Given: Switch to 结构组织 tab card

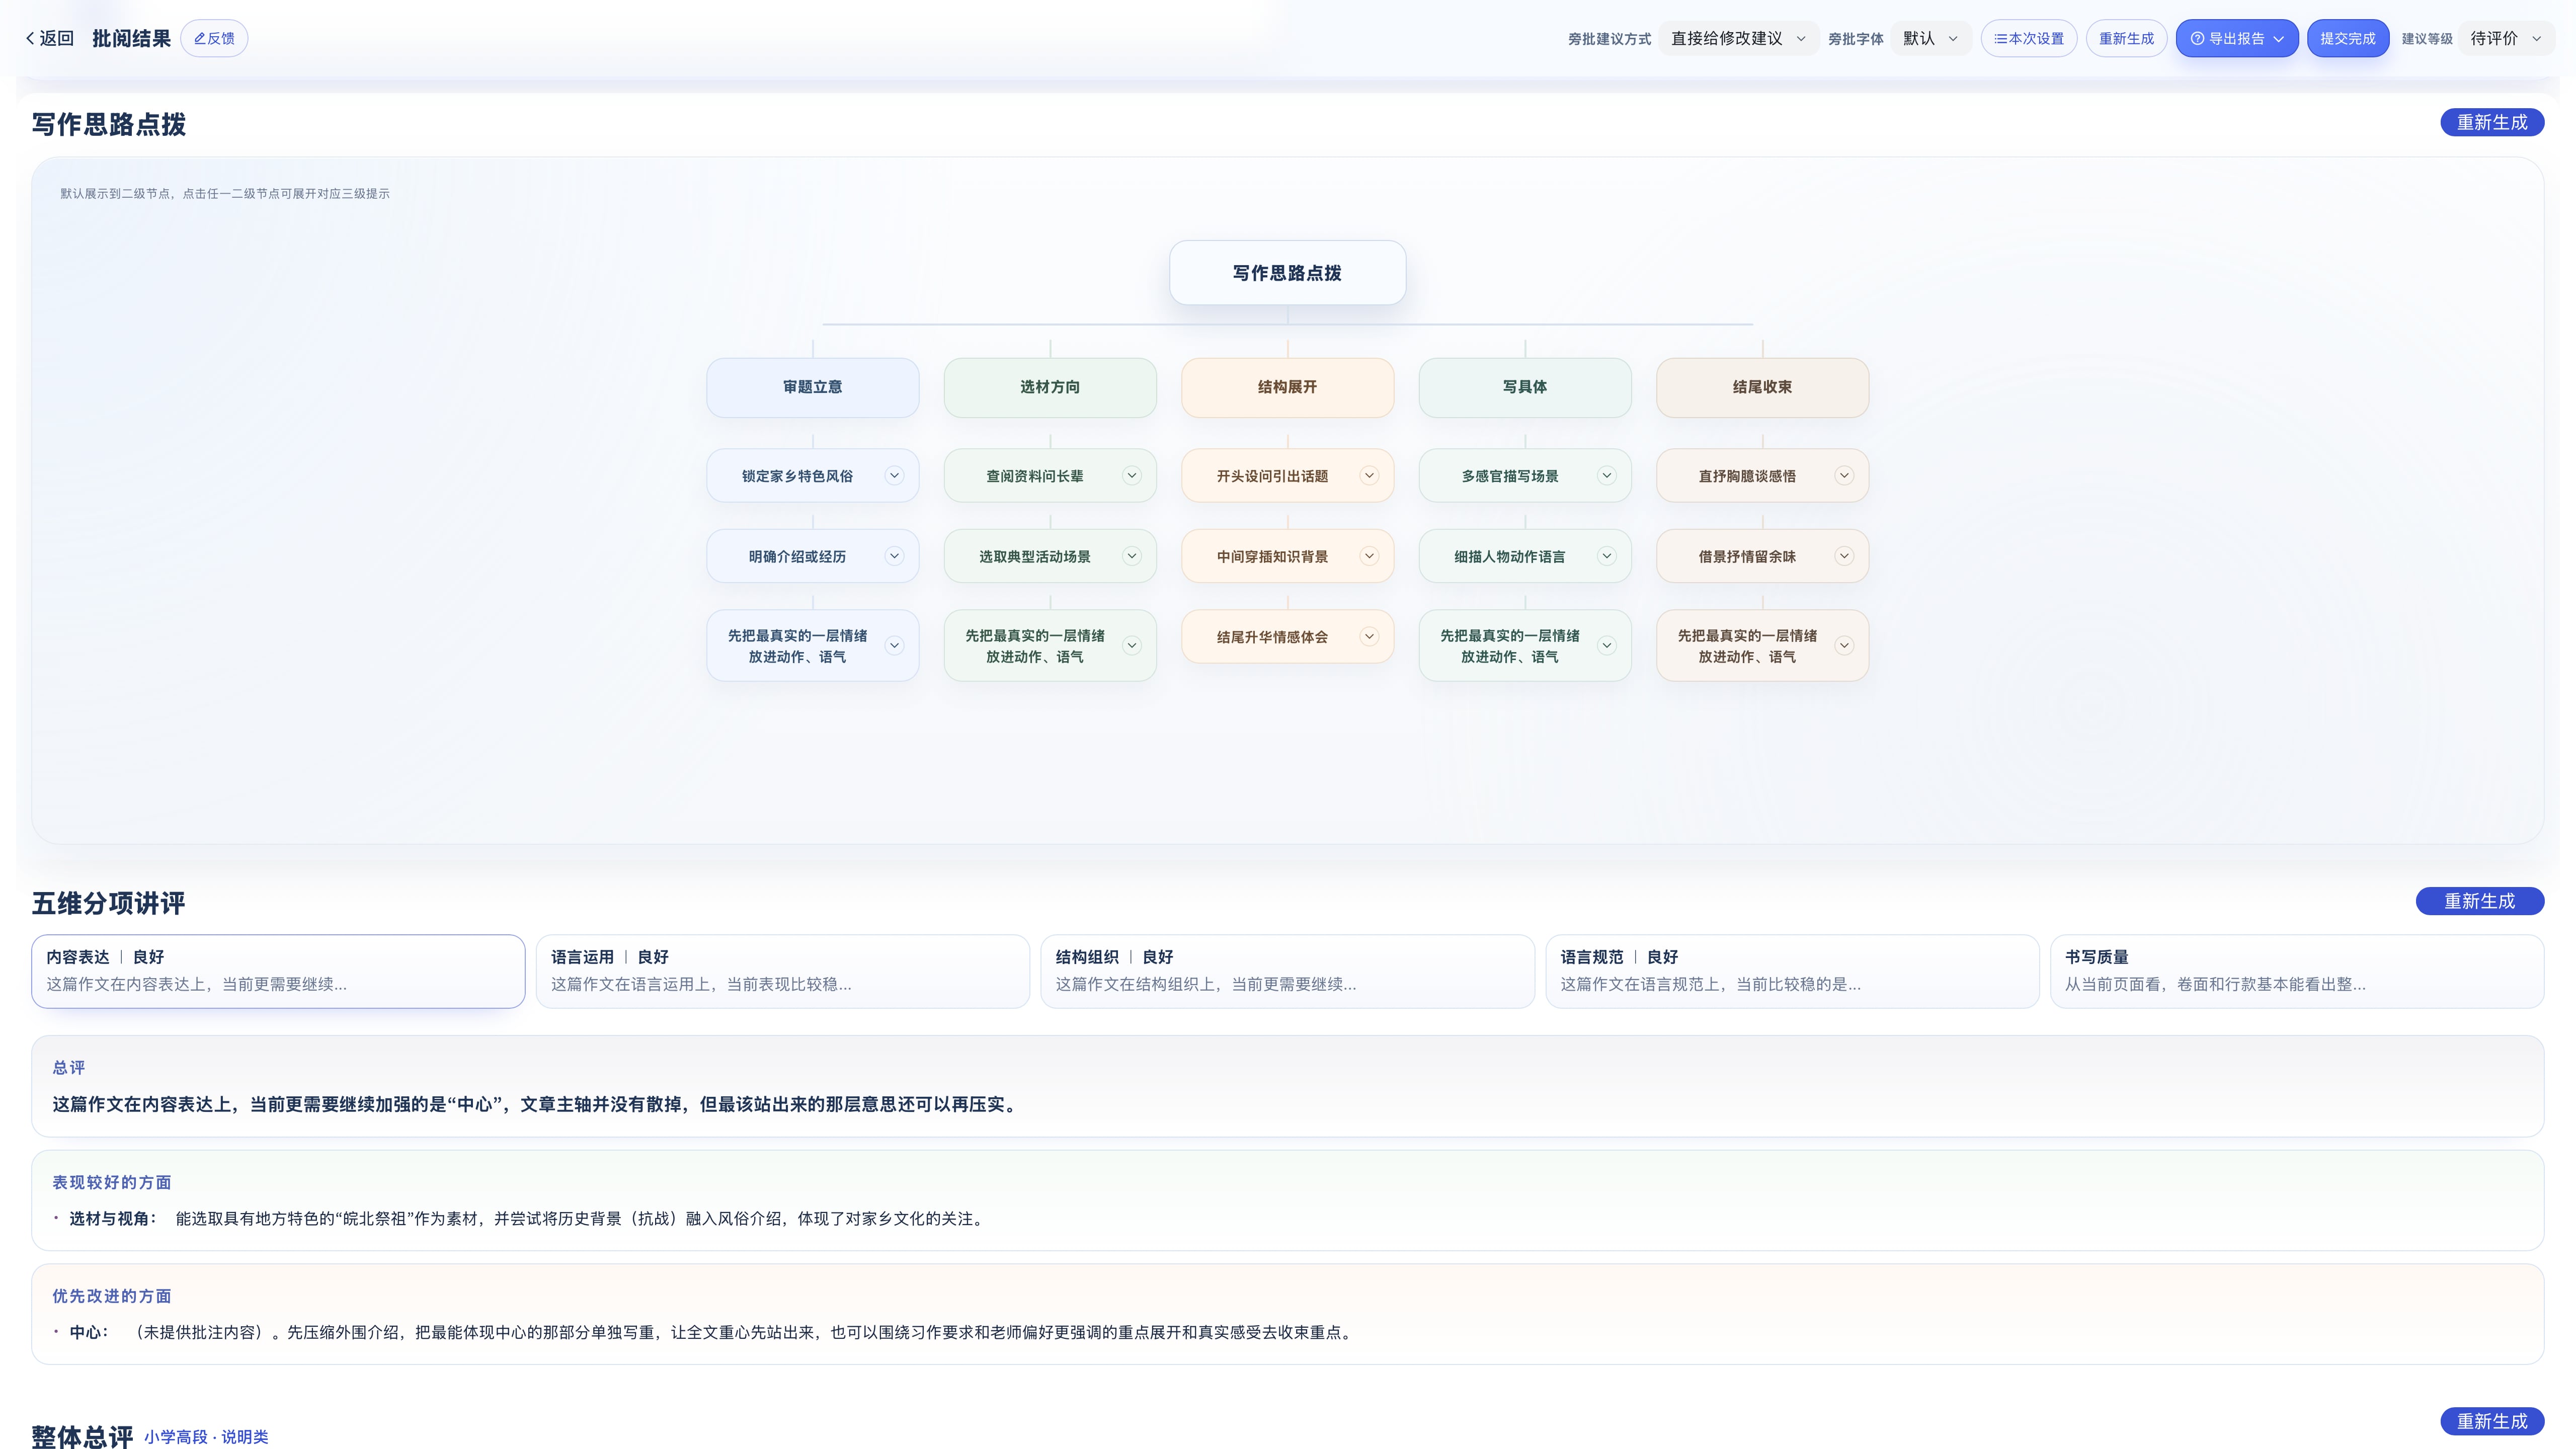Looking at the screenshot, I should 1288,971.
